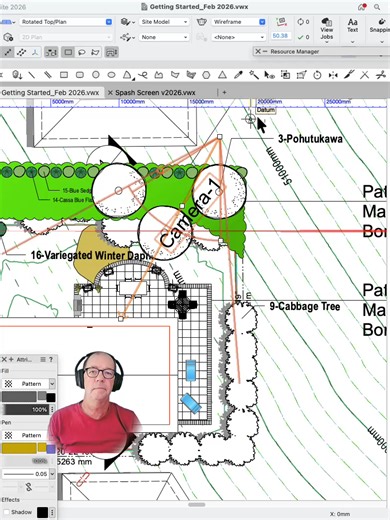Open the Rotated Top/Plan view dropdown

(x=66, y=22)
